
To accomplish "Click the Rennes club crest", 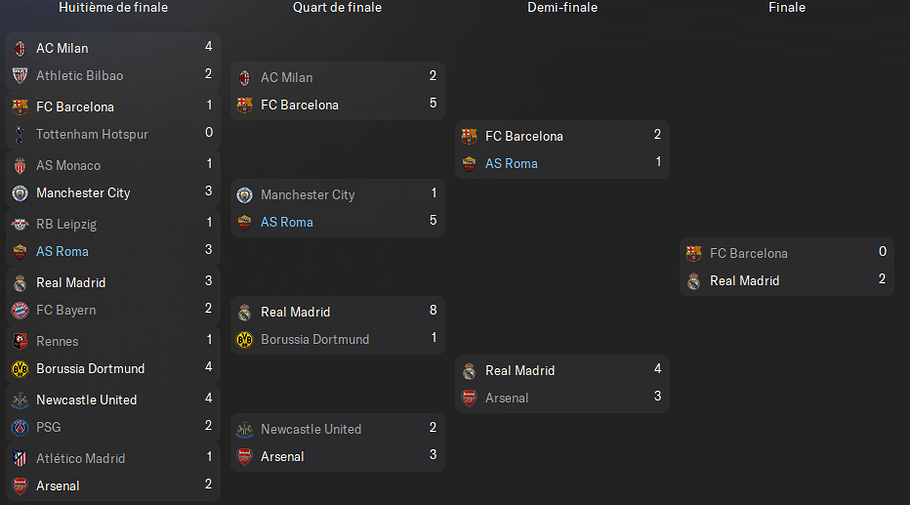I will click(x=20, y=341).
